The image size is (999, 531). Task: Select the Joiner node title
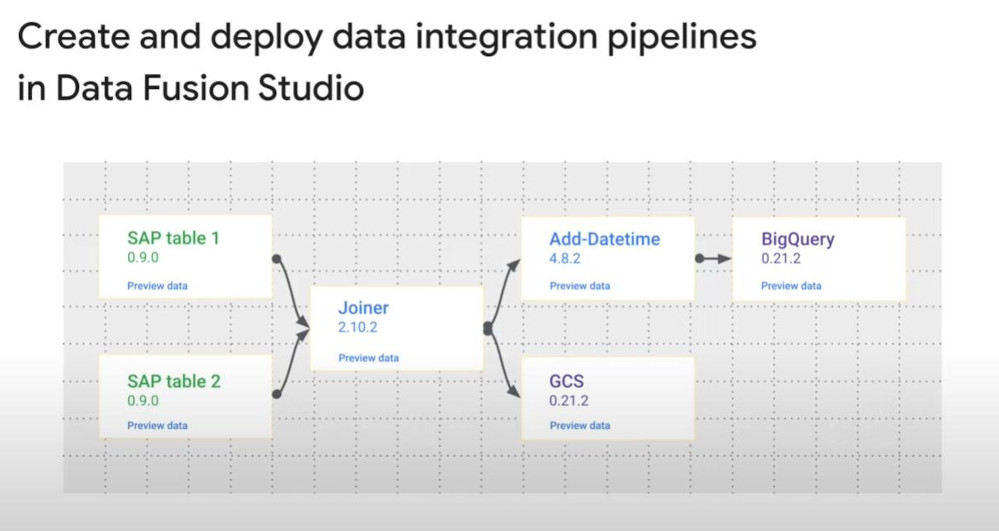point(363,308)
